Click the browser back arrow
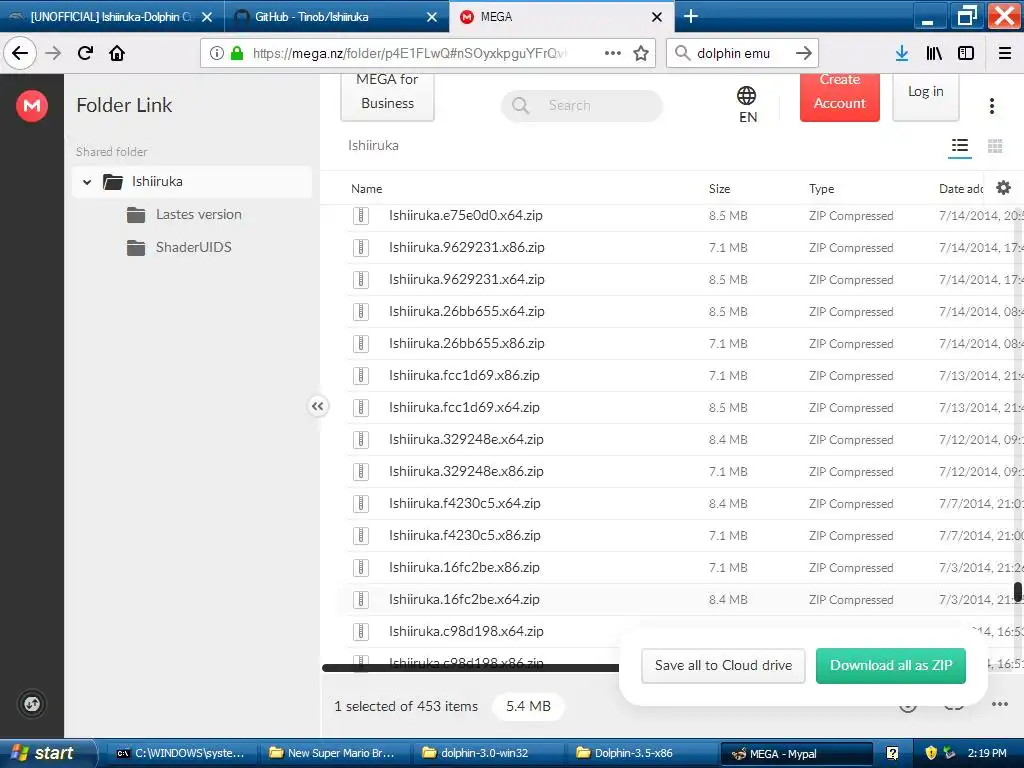 [20, 53]
